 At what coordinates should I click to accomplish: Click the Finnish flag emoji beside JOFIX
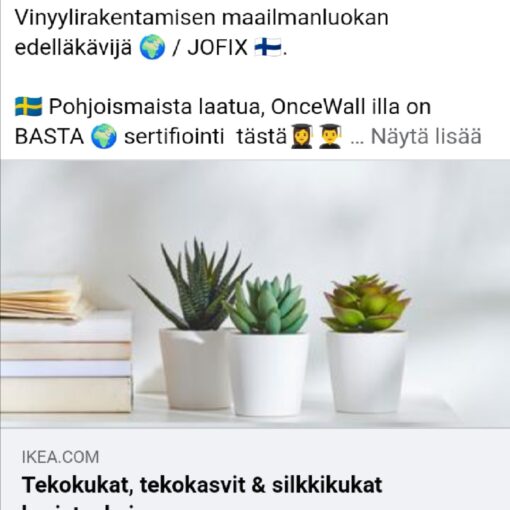coord(268,47)
